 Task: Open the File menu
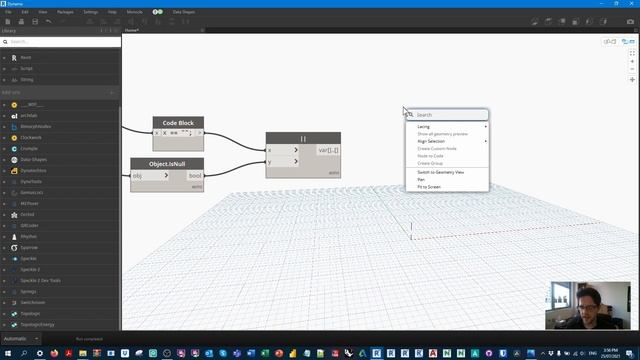click(8, 12)
